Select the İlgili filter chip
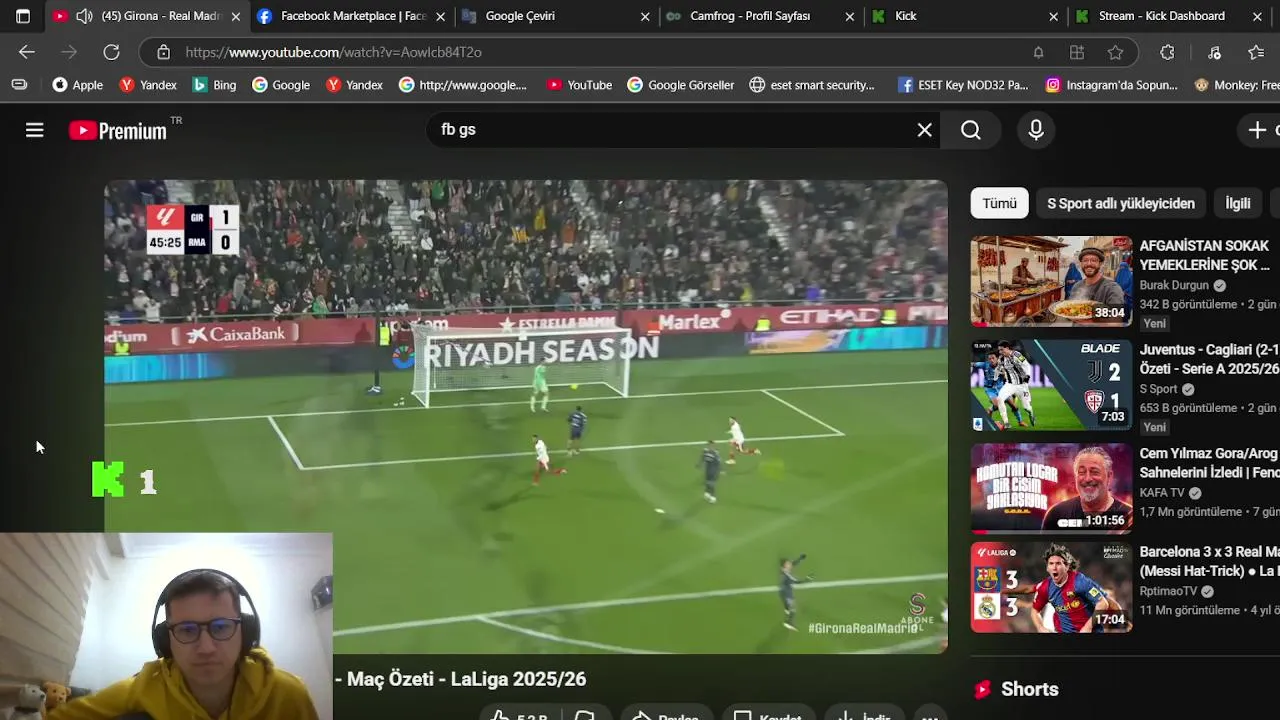The width and height of the screenshot is (1280, 720). pos(1238,203)
